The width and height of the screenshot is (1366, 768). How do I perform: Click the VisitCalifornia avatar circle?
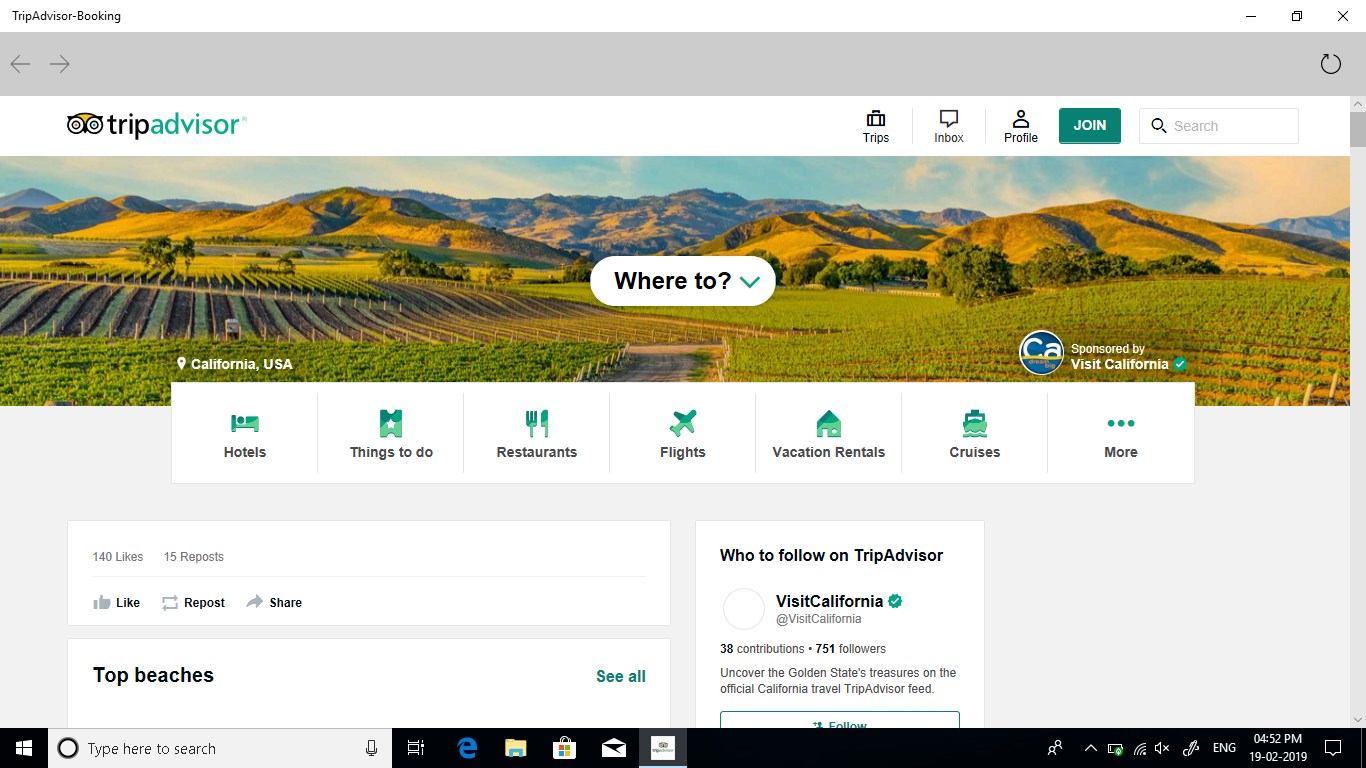click(x=743, y=609)
